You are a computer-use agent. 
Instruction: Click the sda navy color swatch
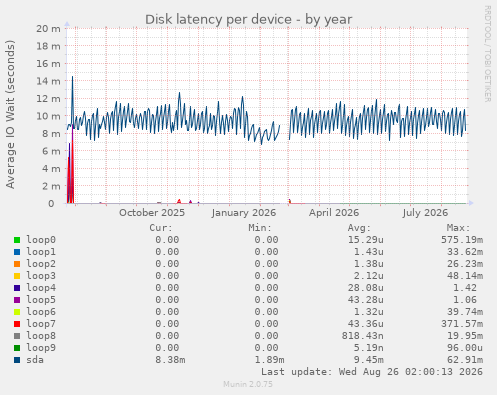coord(17,360)
